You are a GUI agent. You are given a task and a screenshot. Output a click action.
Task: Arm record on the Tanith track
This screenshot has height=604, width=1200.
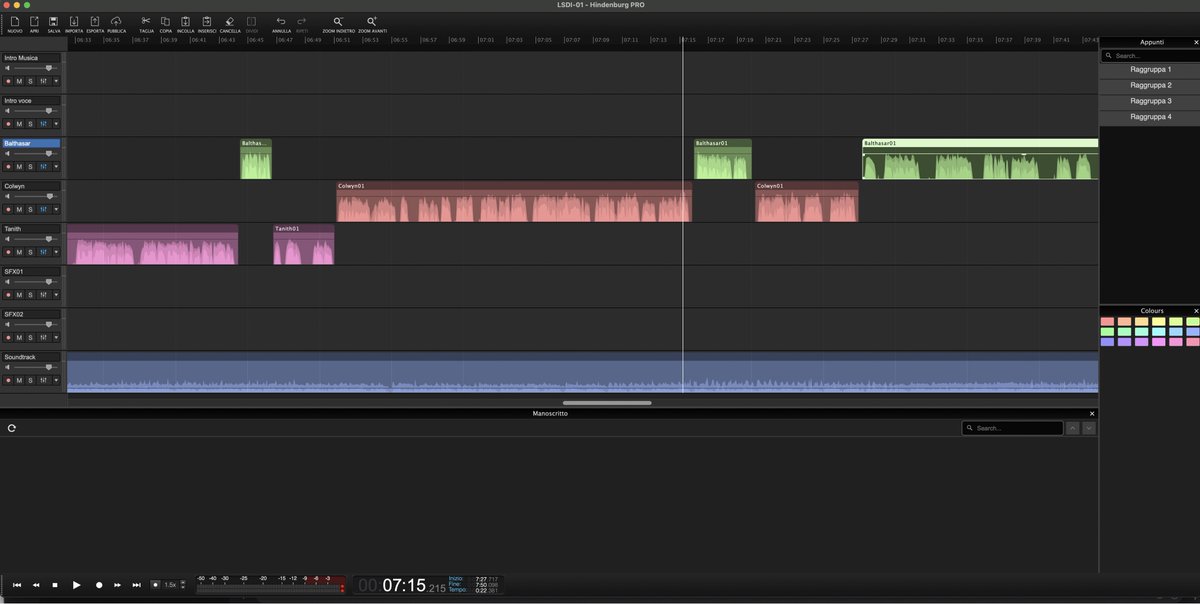tap(7, 252)
